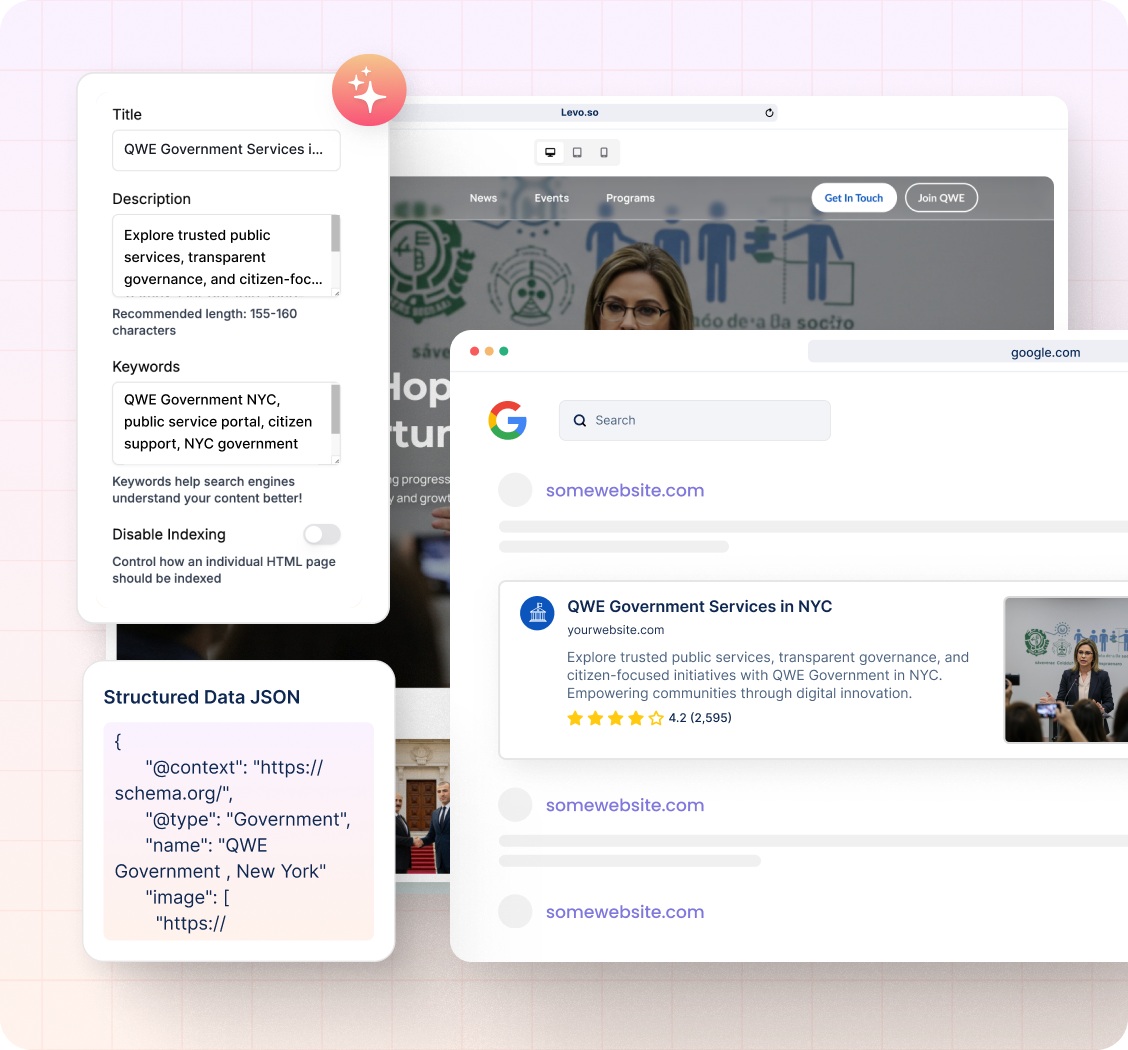Toggle the Disable Indexing switch
The height and width of the screenshot is (1050, 1128).
click(322, 534)
